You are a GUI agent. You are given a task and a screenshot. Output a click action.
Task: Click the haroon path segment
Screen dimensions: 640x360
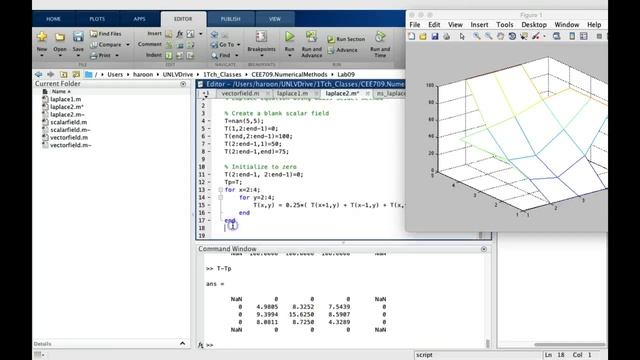tap(143, 74)
